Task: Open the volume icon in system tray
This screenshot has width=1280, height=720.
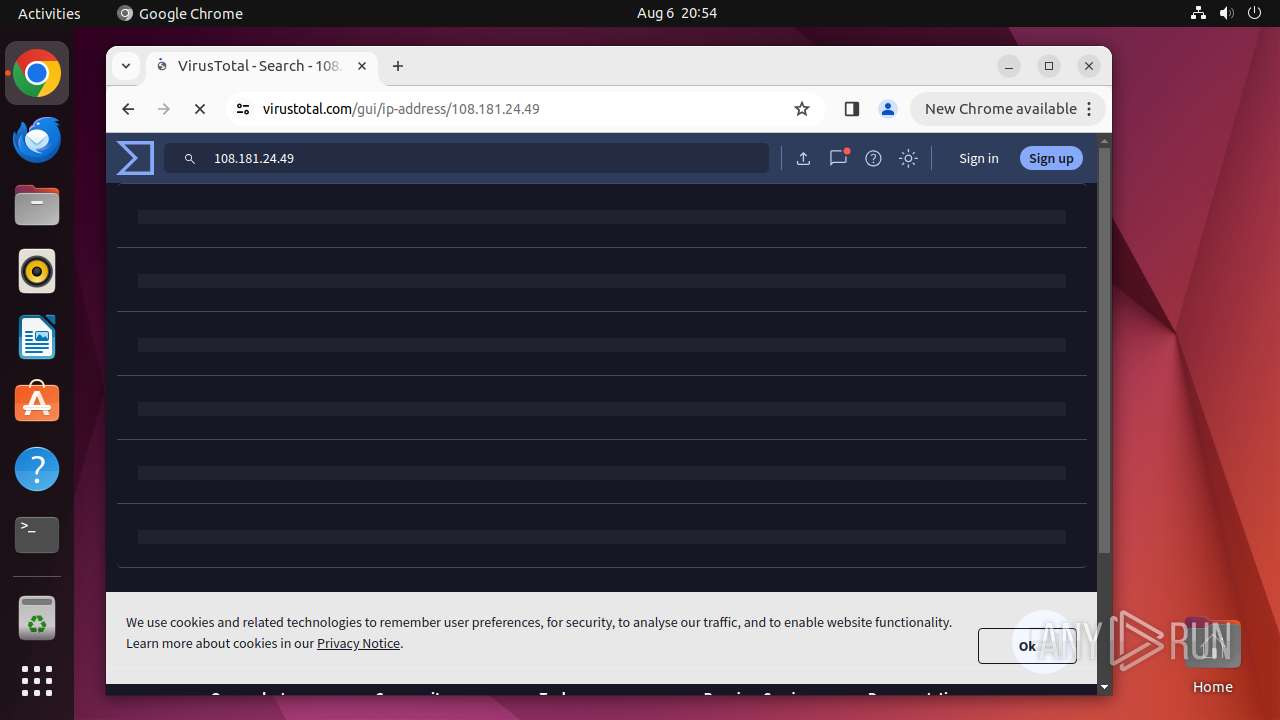Action: coord(1227,13)
